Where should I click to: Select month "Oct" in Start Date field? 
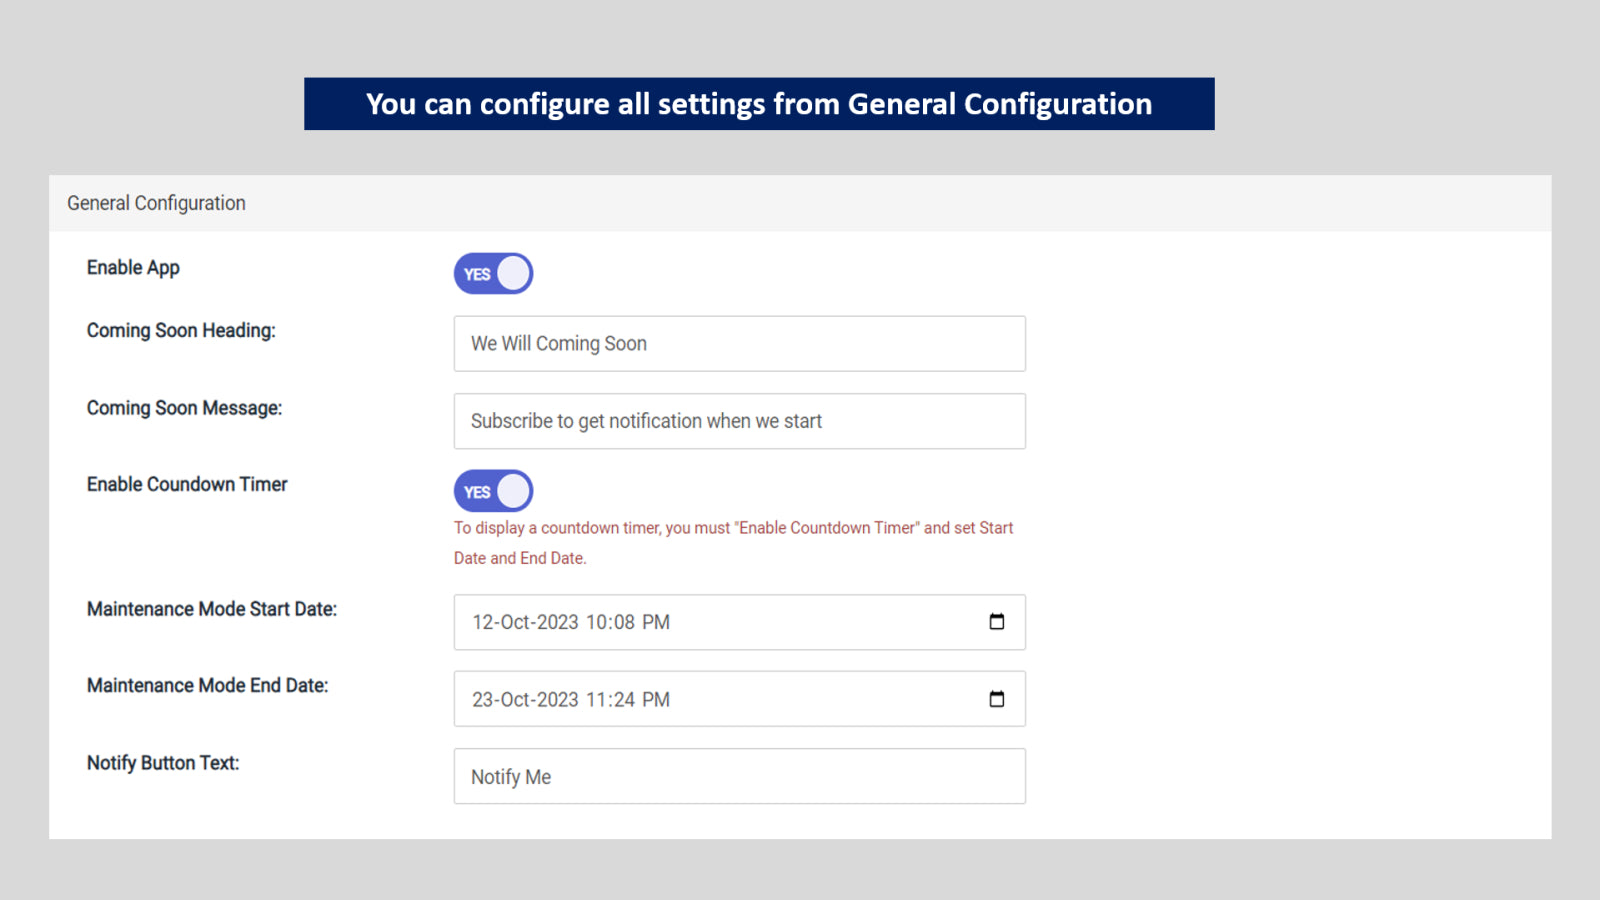515,622
